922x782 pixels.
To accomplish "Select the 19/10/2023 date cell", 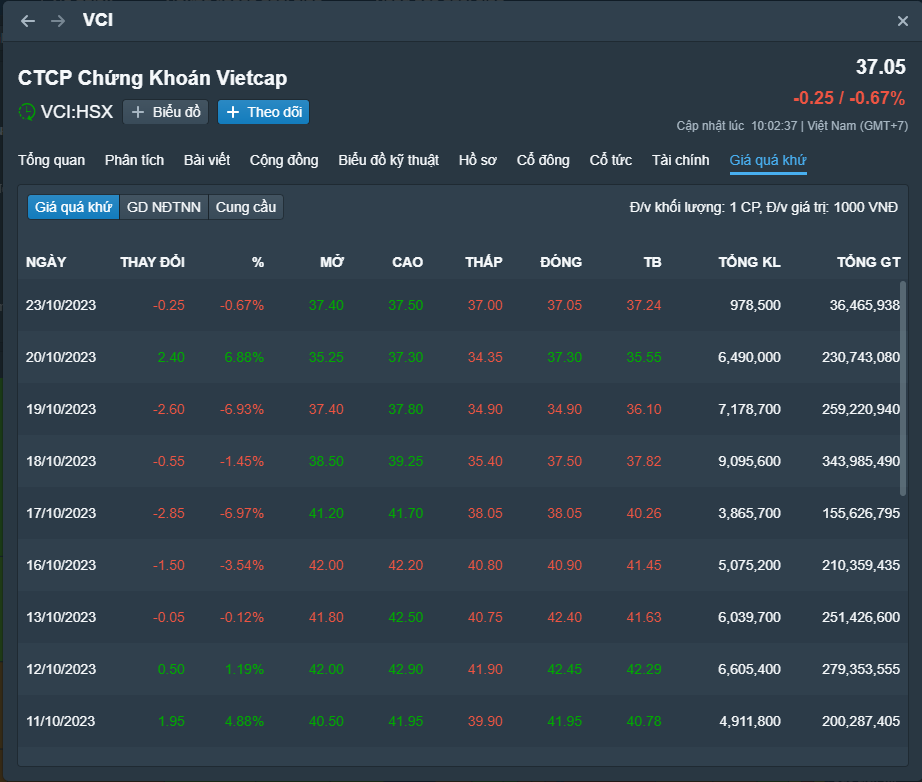I will pos(61,409).
